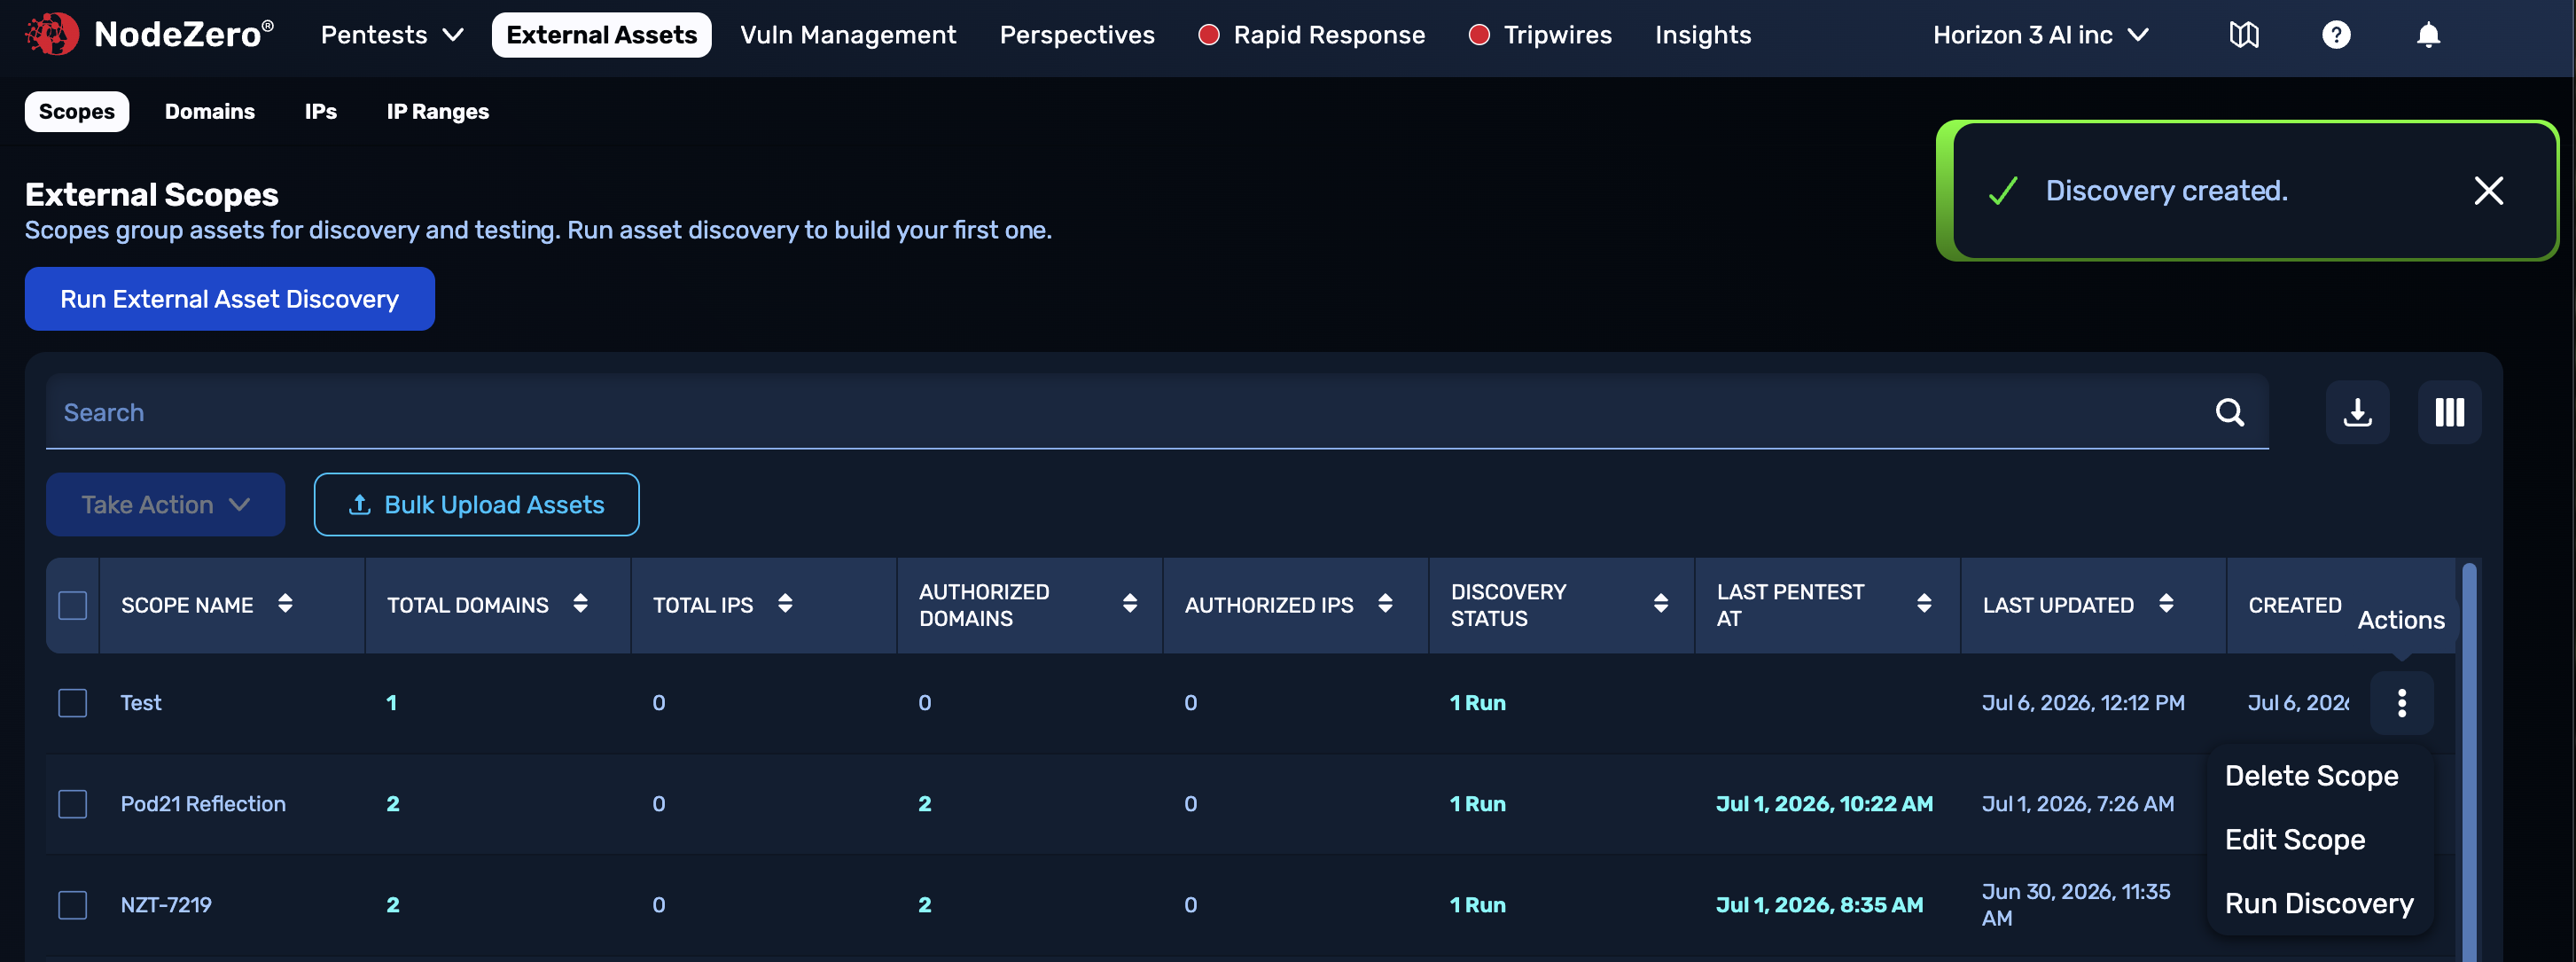
Task: Click the NodeZero logo icon
Action: (x=51, y=35)
